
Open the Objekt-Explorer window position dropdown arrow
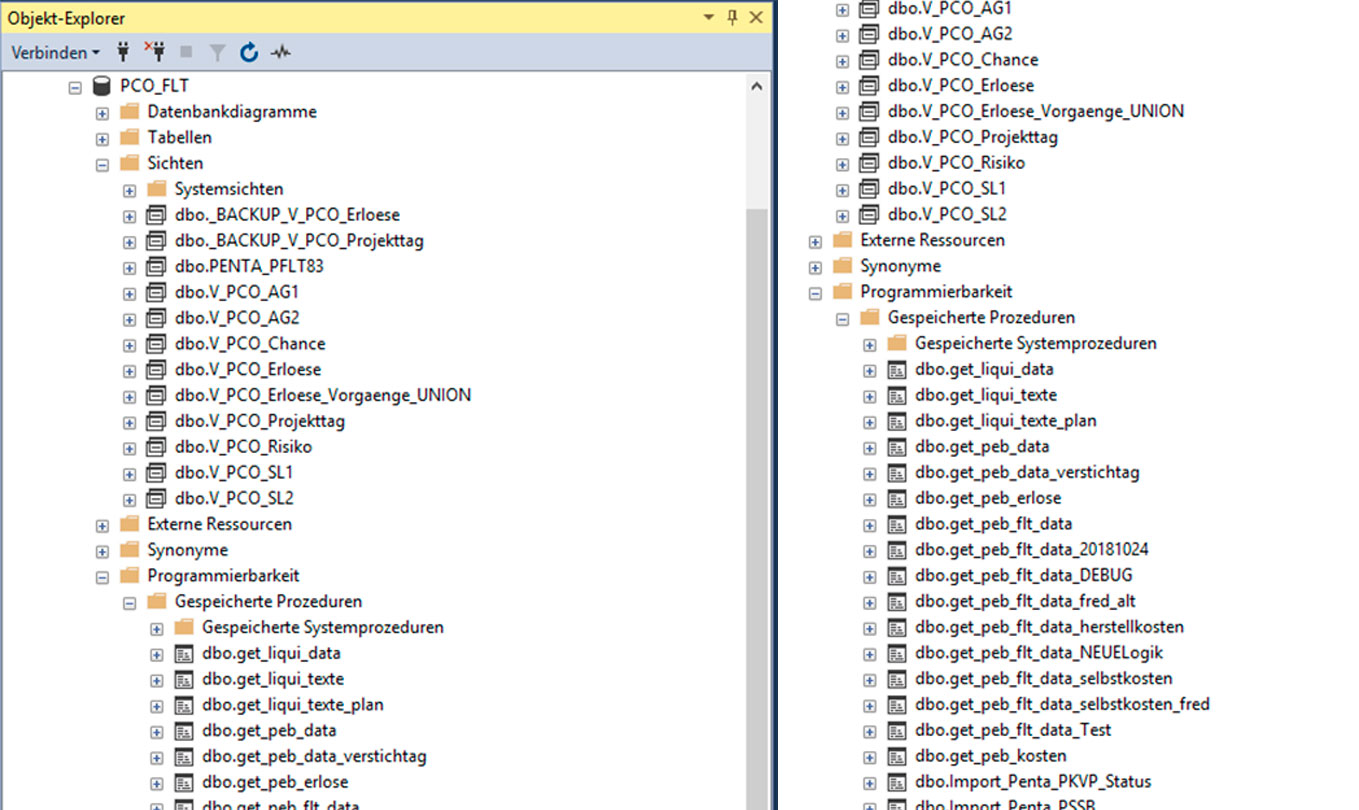point(709,18)
